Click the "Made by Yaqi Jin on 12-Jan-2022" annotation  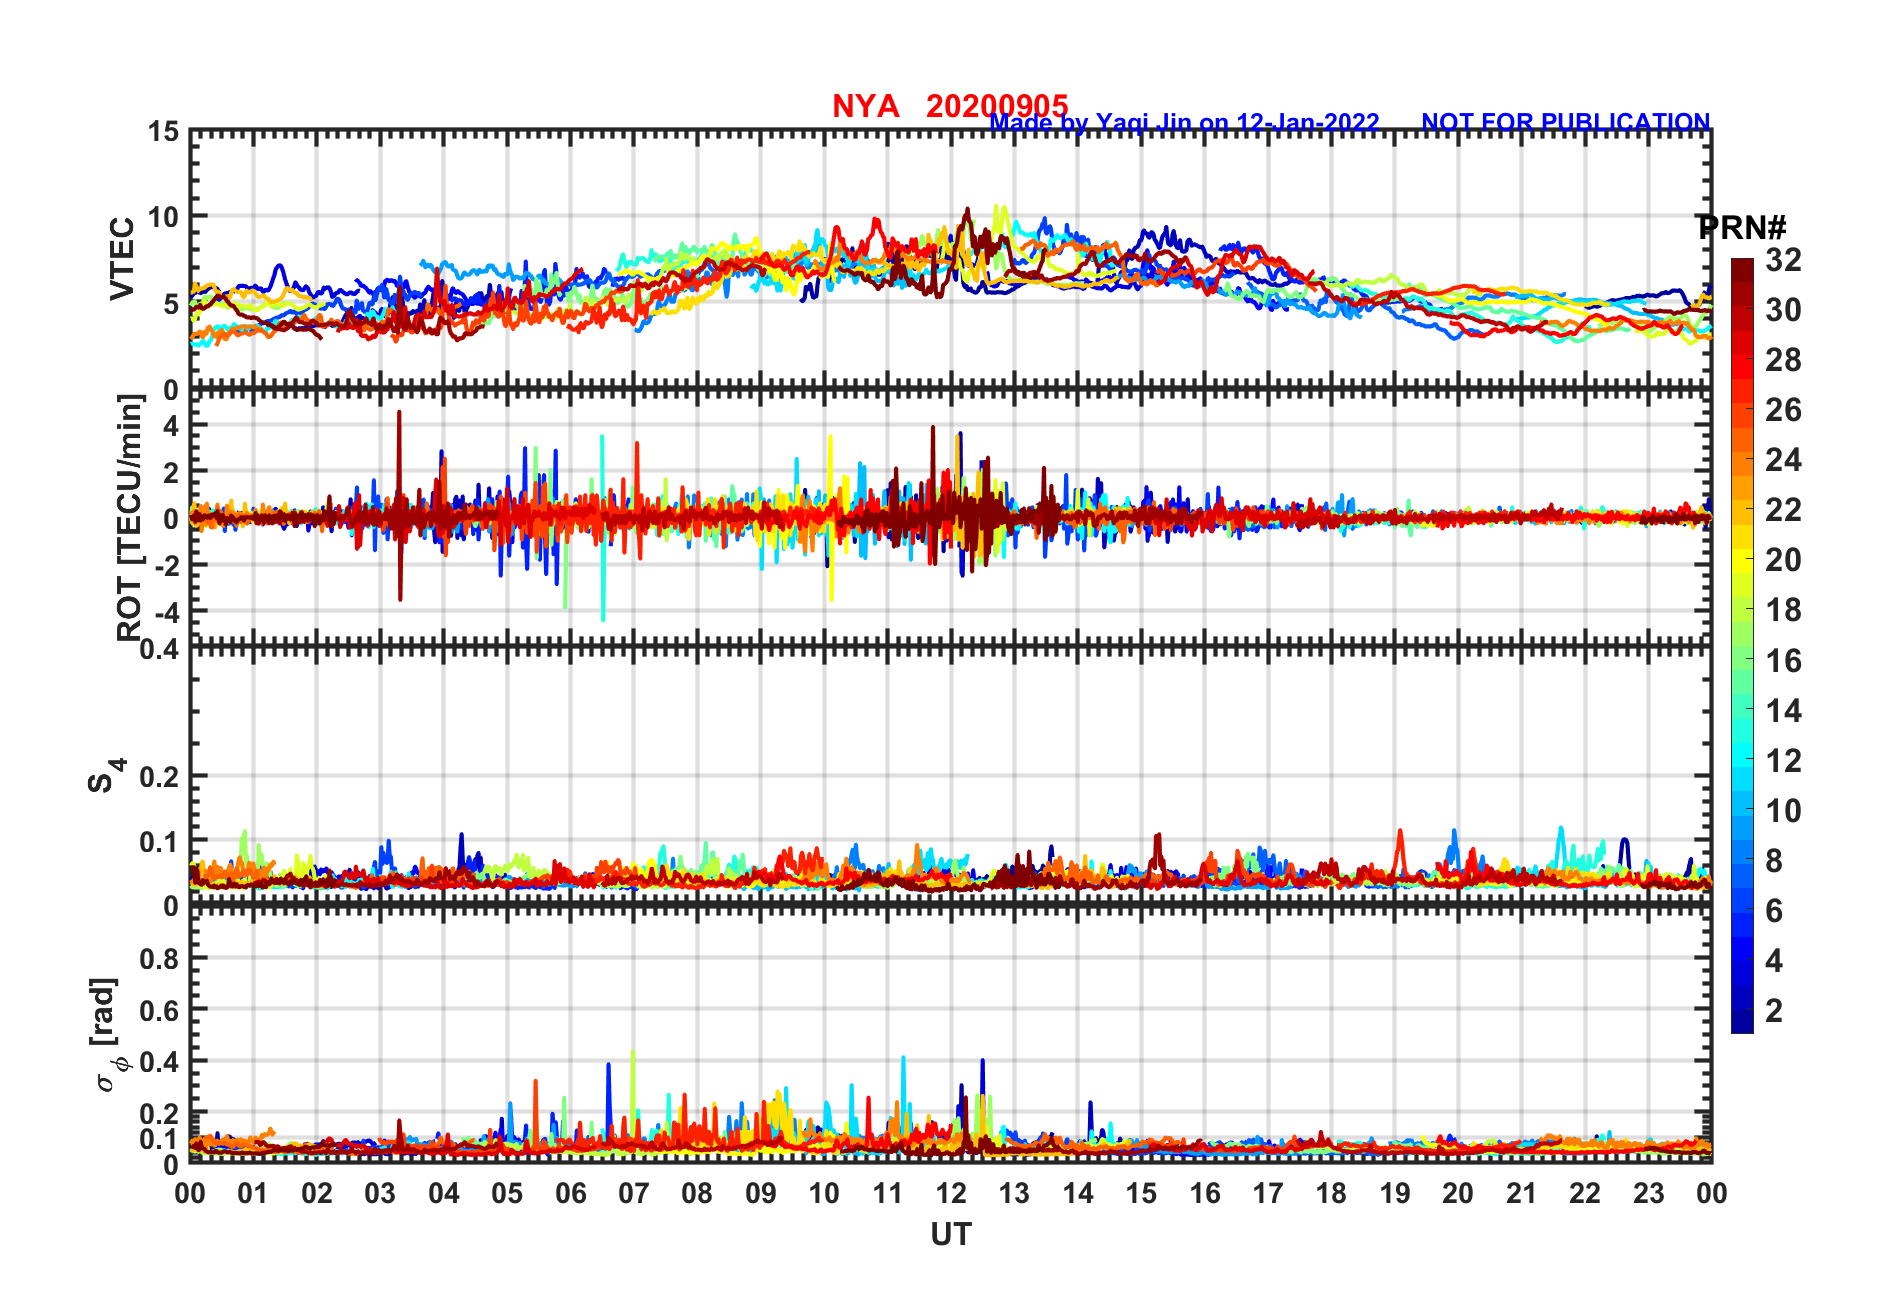(x=1185, y=123)
